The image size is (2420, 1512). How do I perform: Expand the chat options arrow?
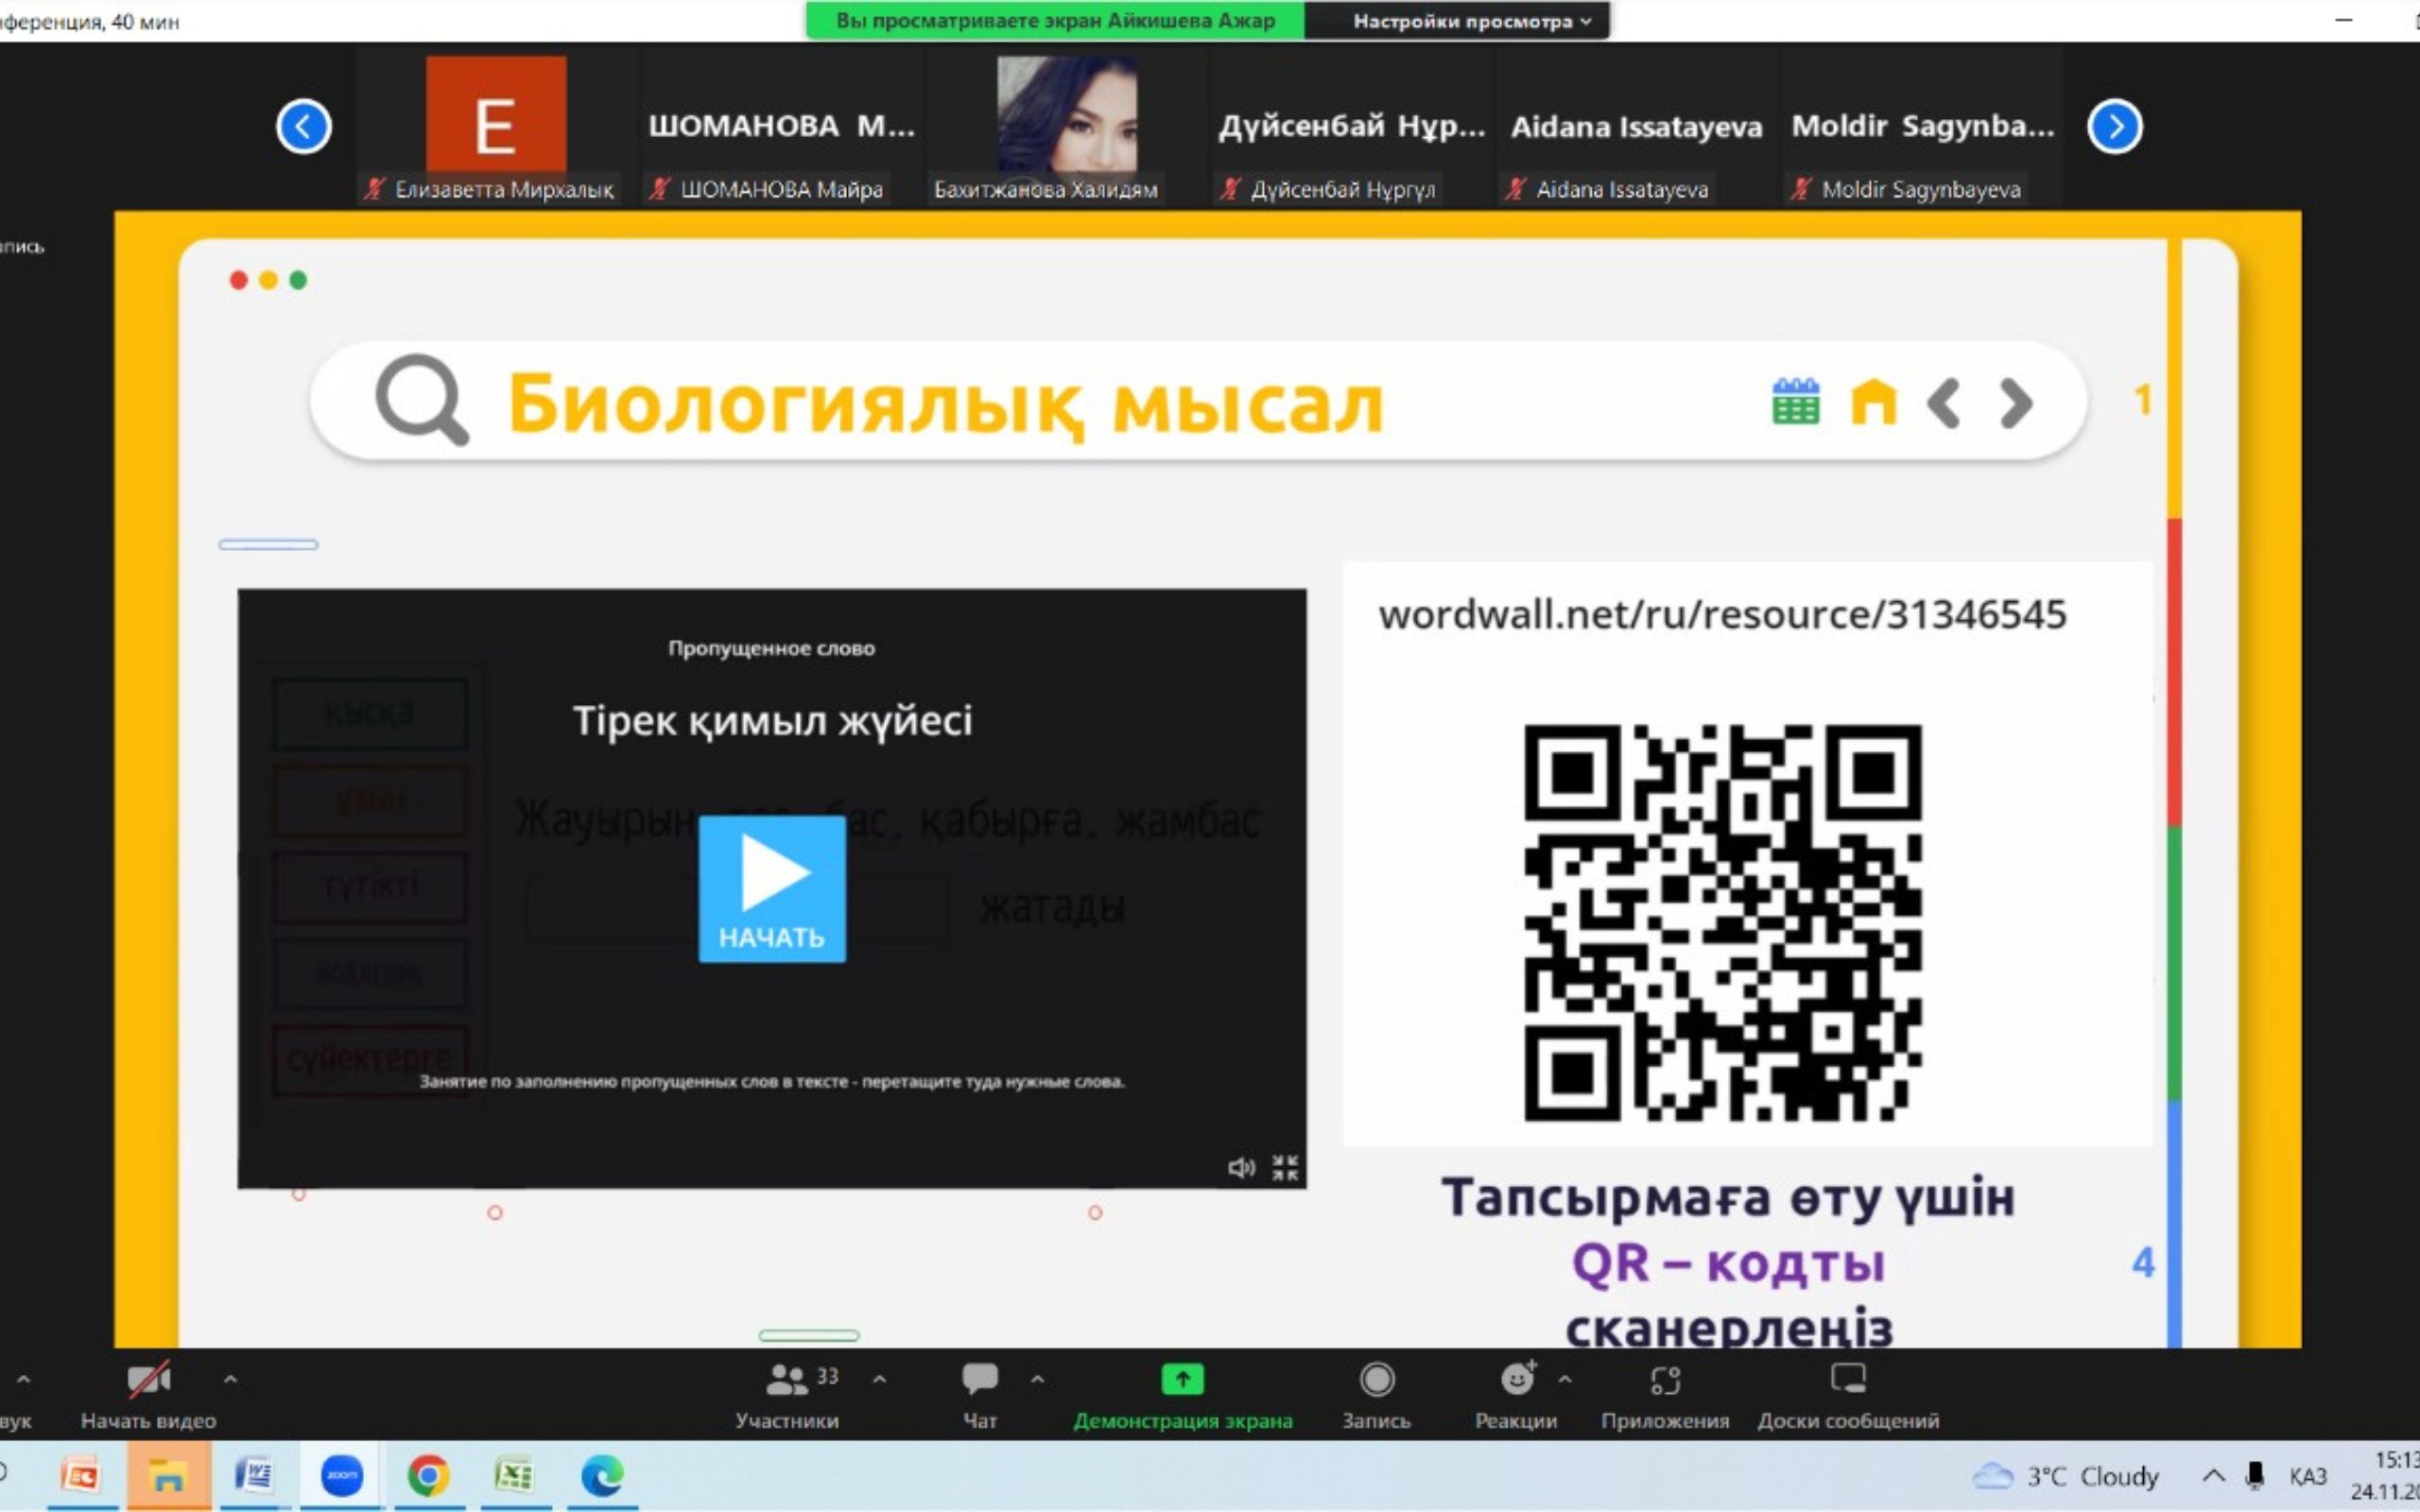(x=1037, y=1379)
